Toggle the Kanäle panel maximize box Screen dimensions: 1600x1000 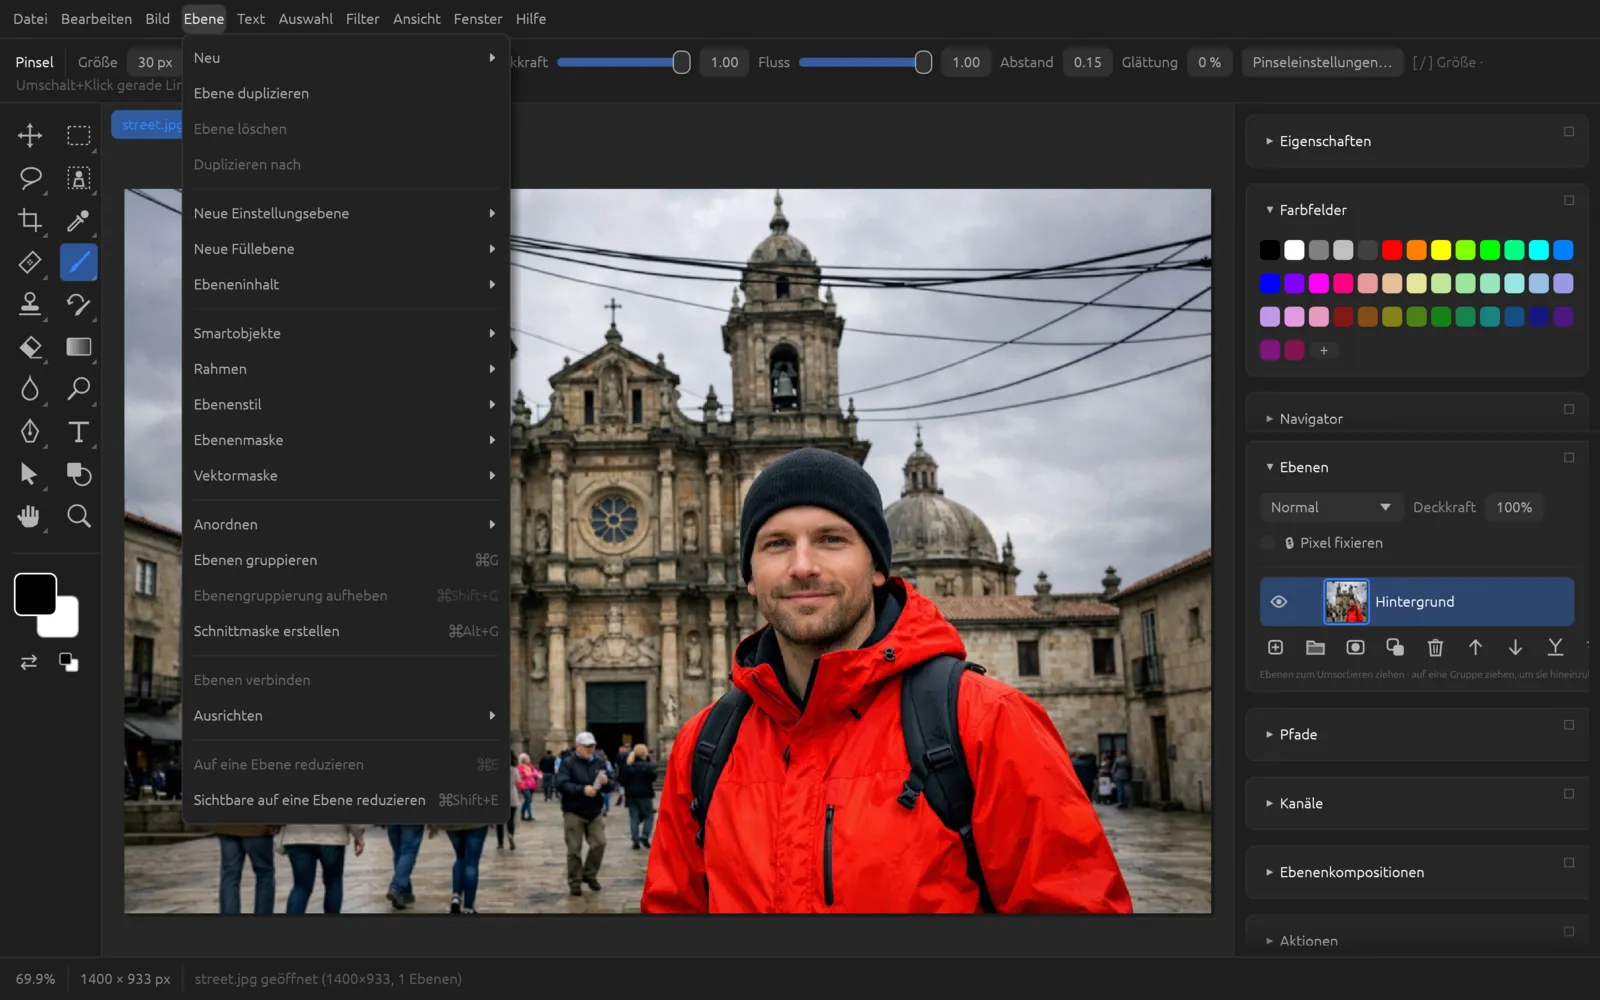pyautogui.click(x=1569, y=794)
